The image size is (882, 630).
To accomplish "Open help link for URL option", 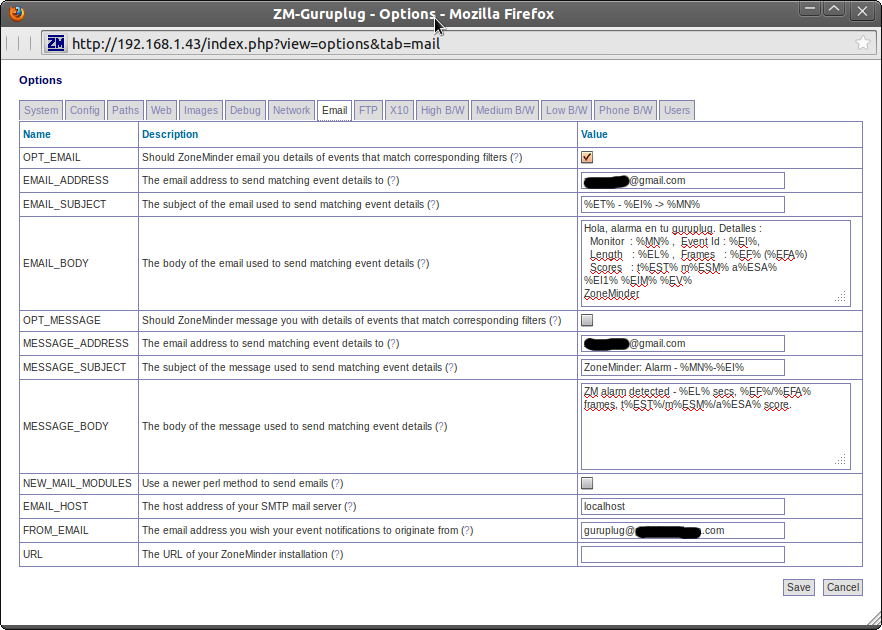I will [x=337, y=554].
